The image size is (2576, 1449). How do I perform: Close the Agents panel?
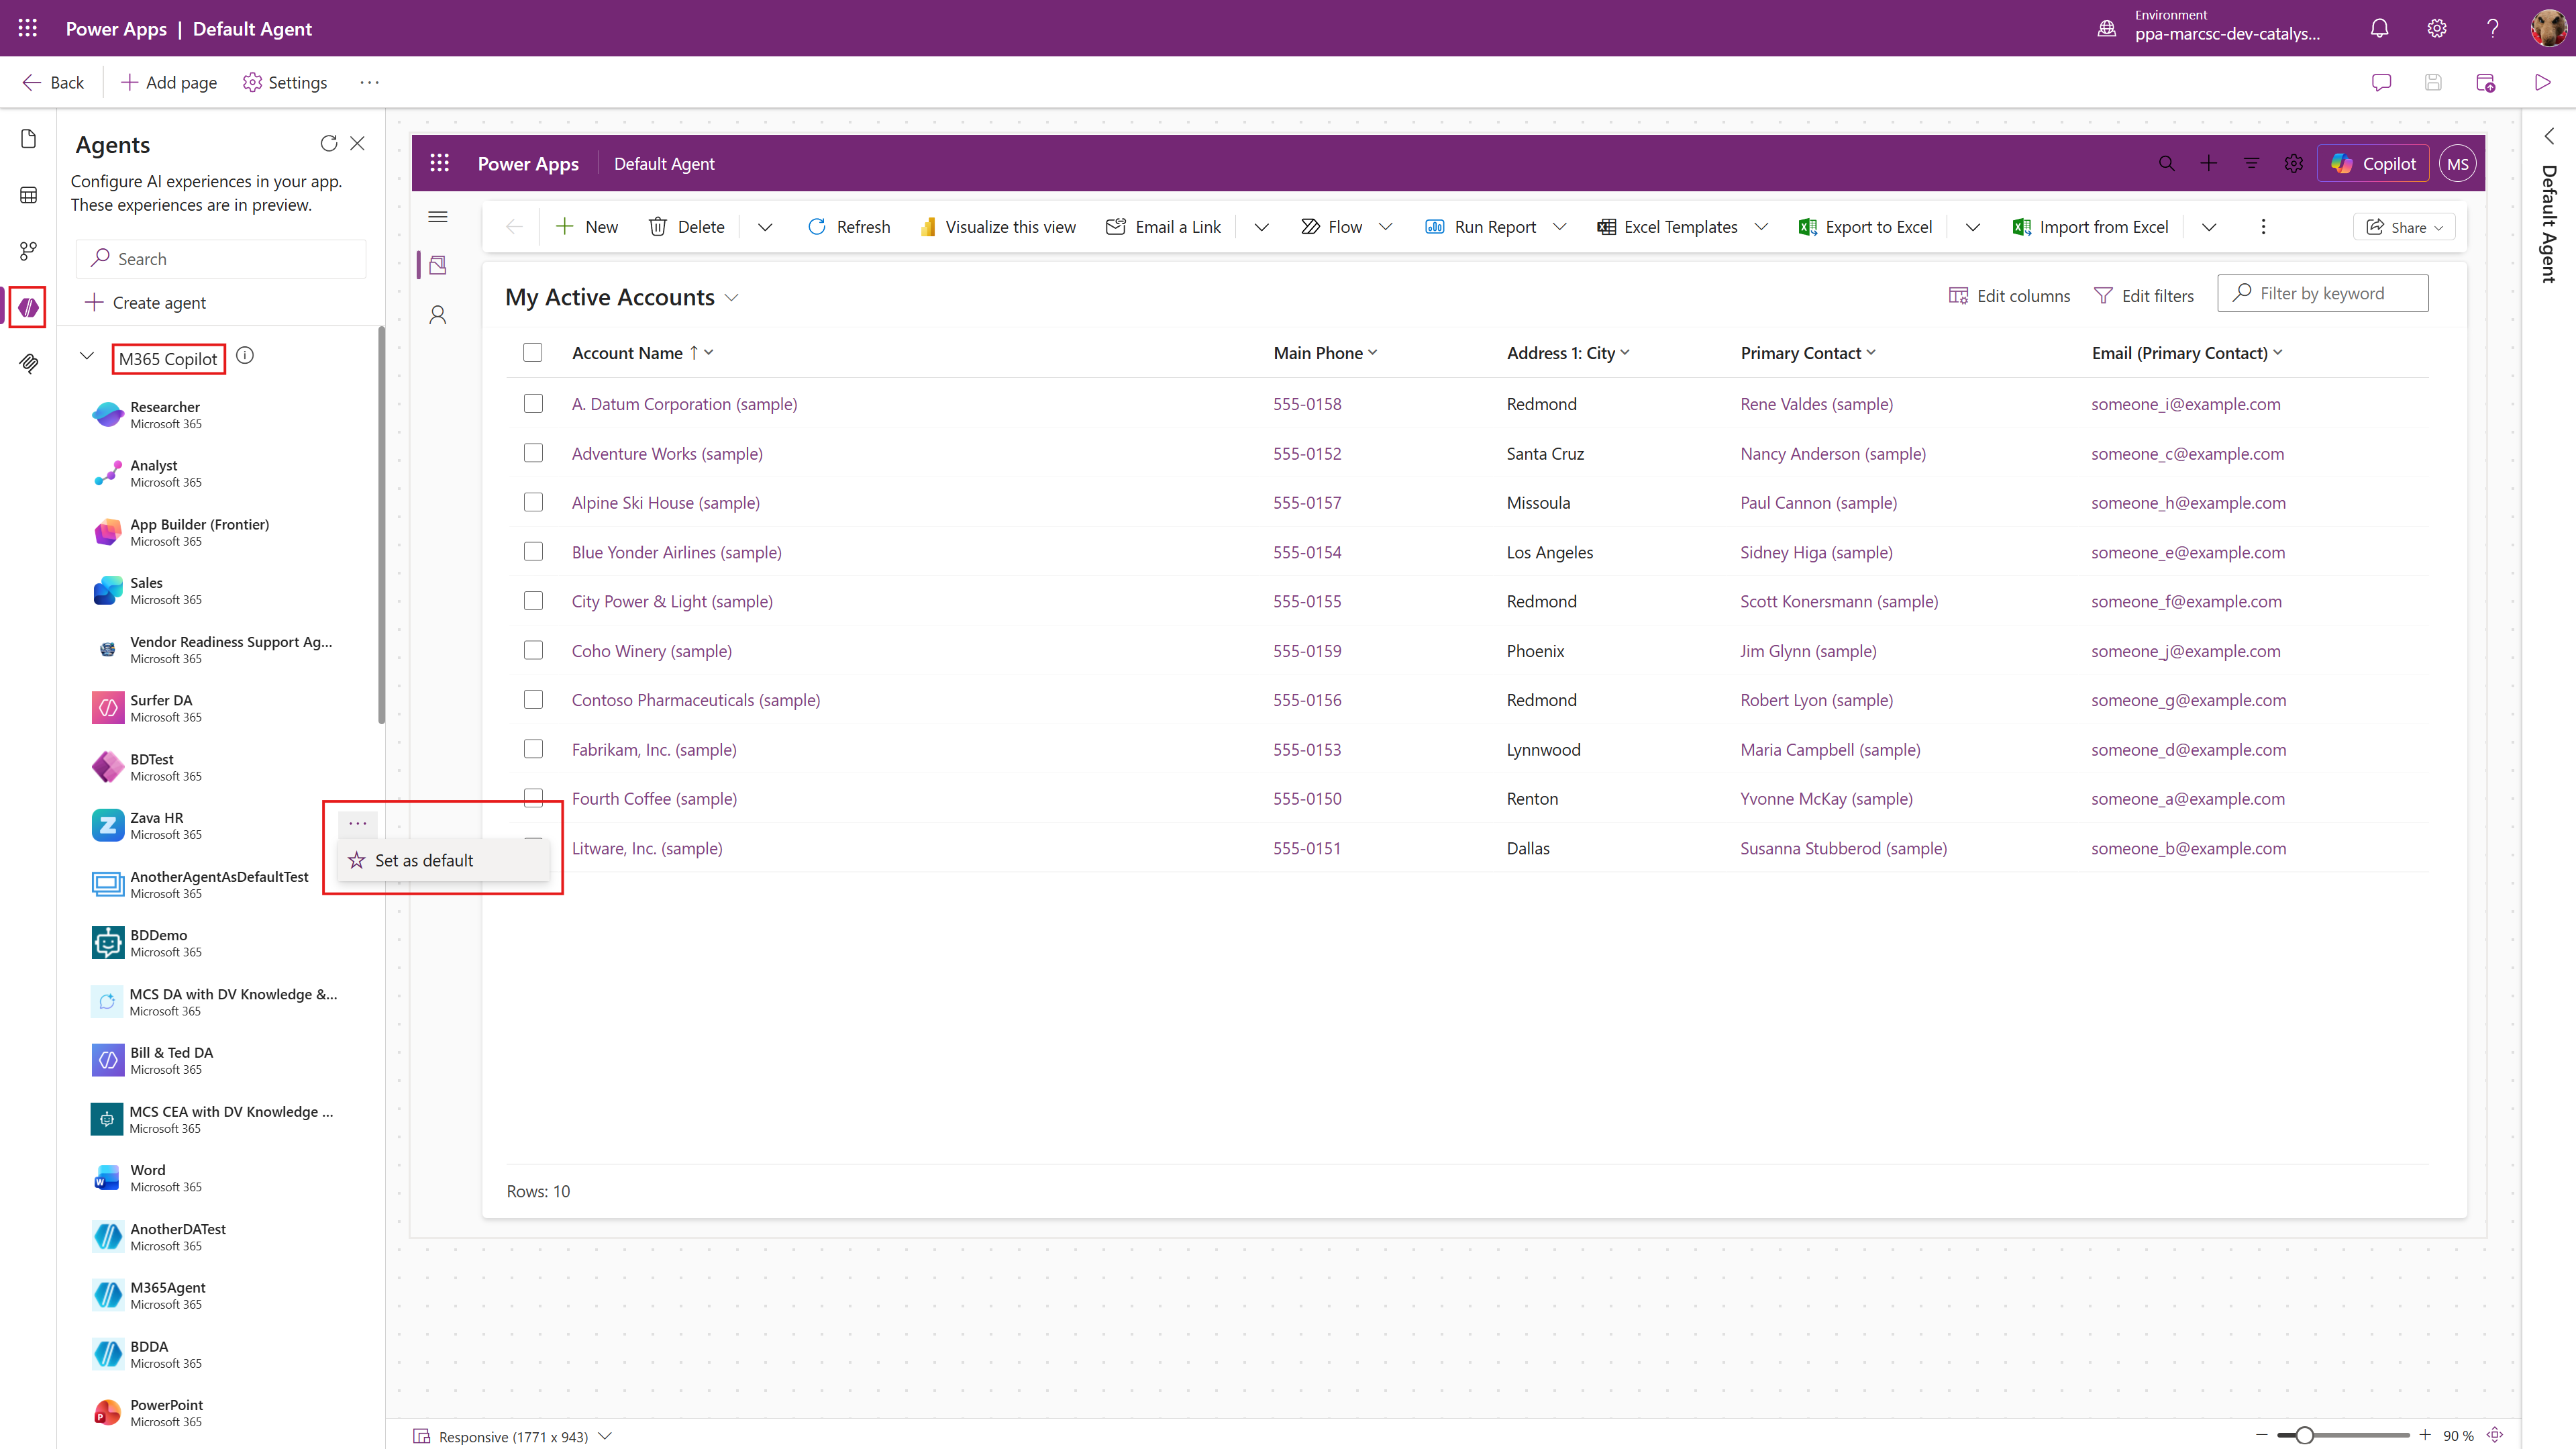pyautogui.click(x=357, y=144)
